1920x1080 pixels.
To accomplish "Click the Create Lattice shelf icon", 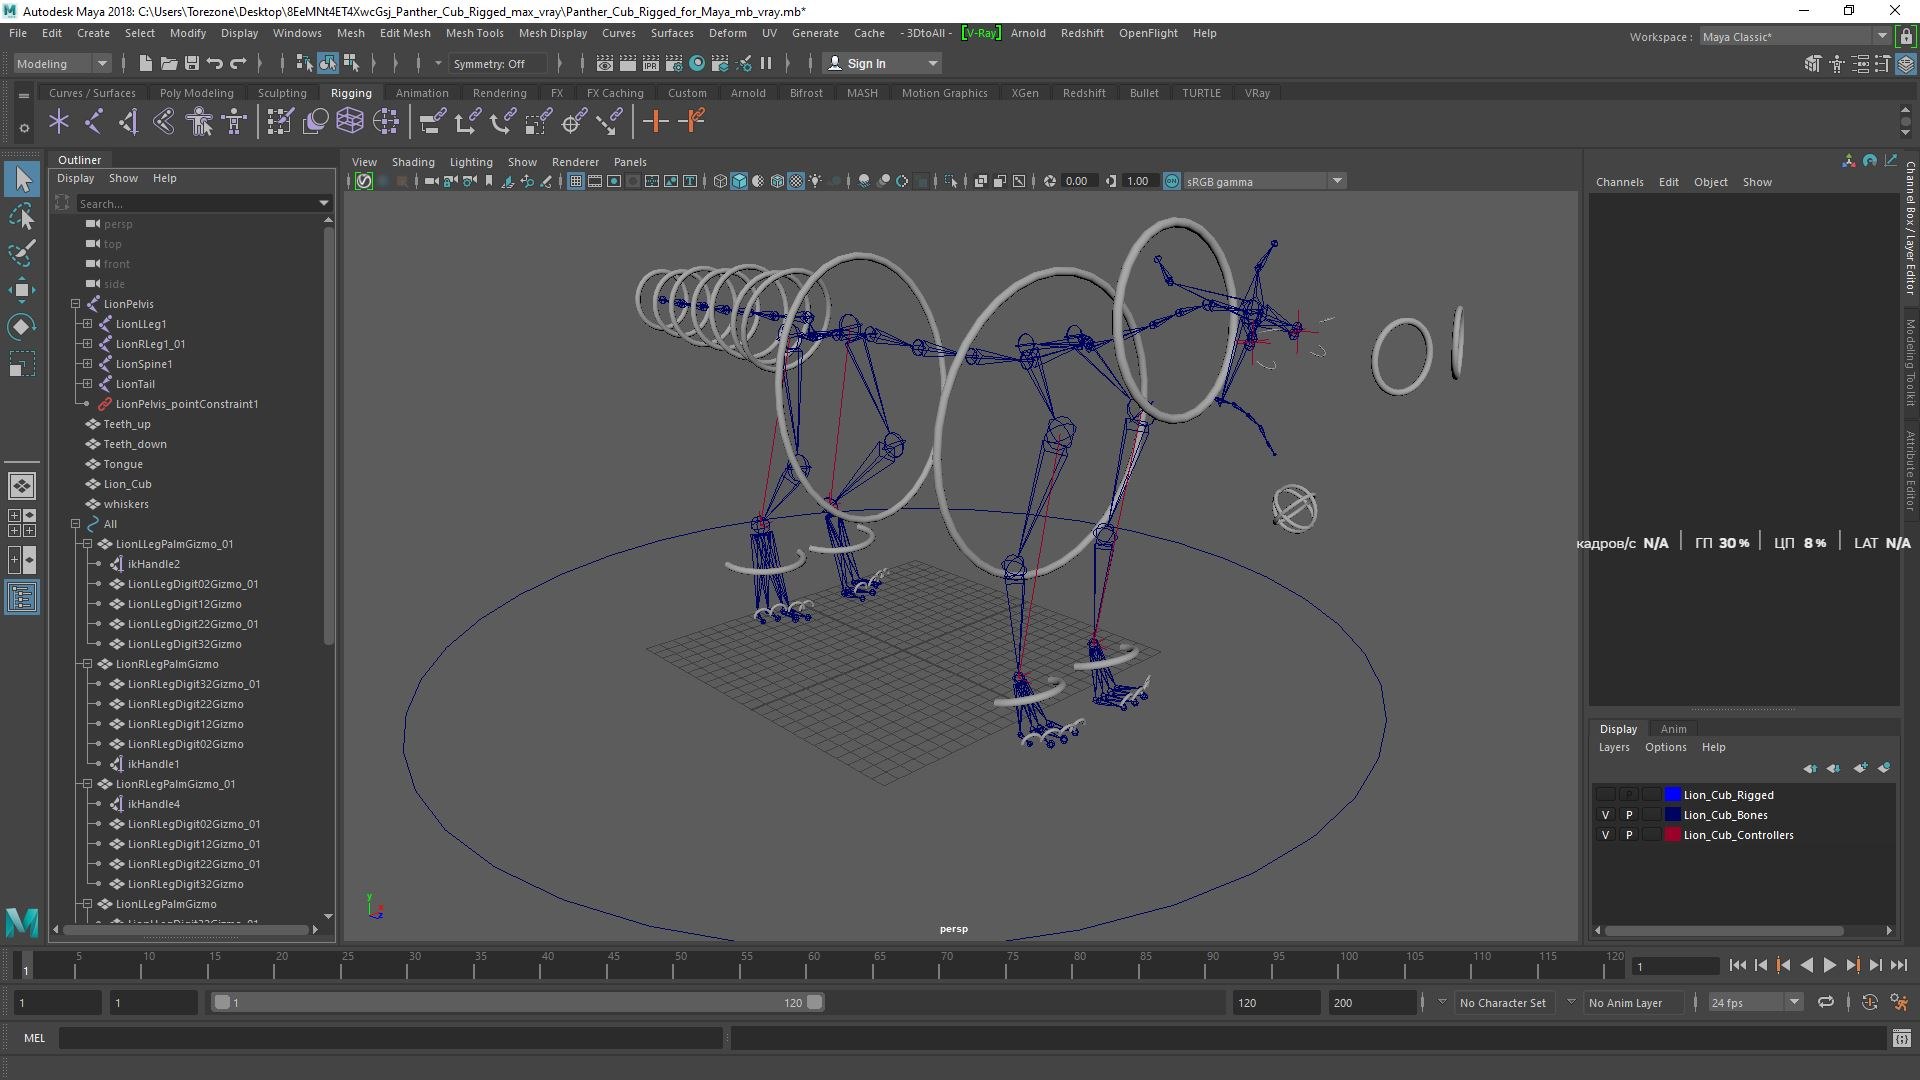I will pyautogui.click(x=350, y=122).
